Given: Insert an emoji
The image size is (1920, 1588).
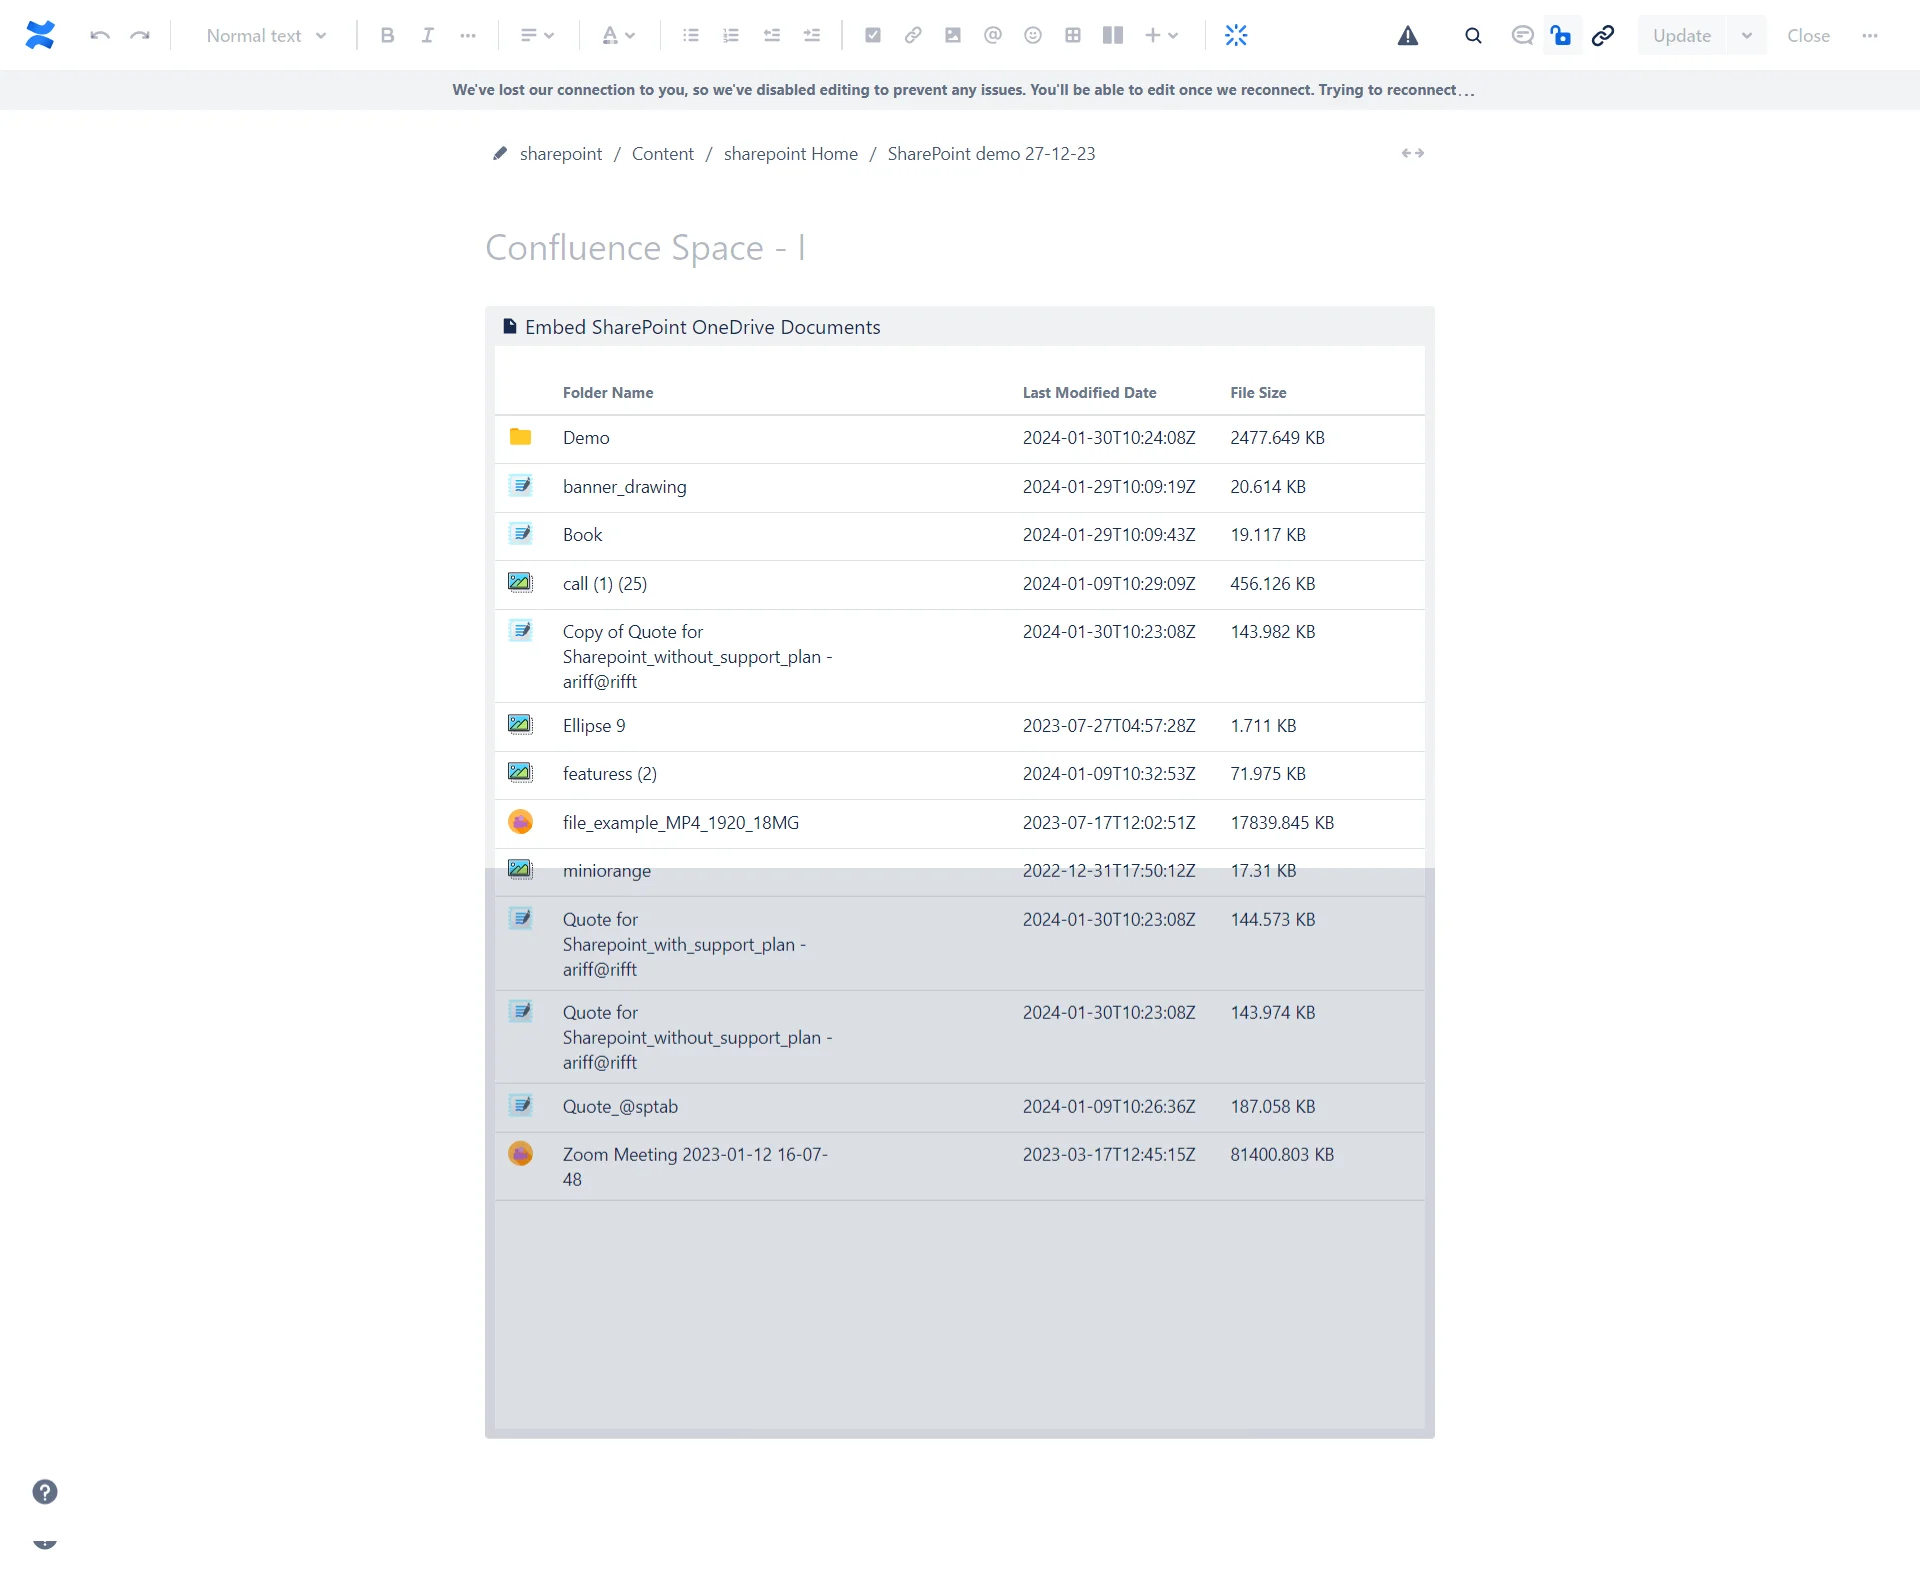Looking at the screenshot, I should click(1033, 36).
